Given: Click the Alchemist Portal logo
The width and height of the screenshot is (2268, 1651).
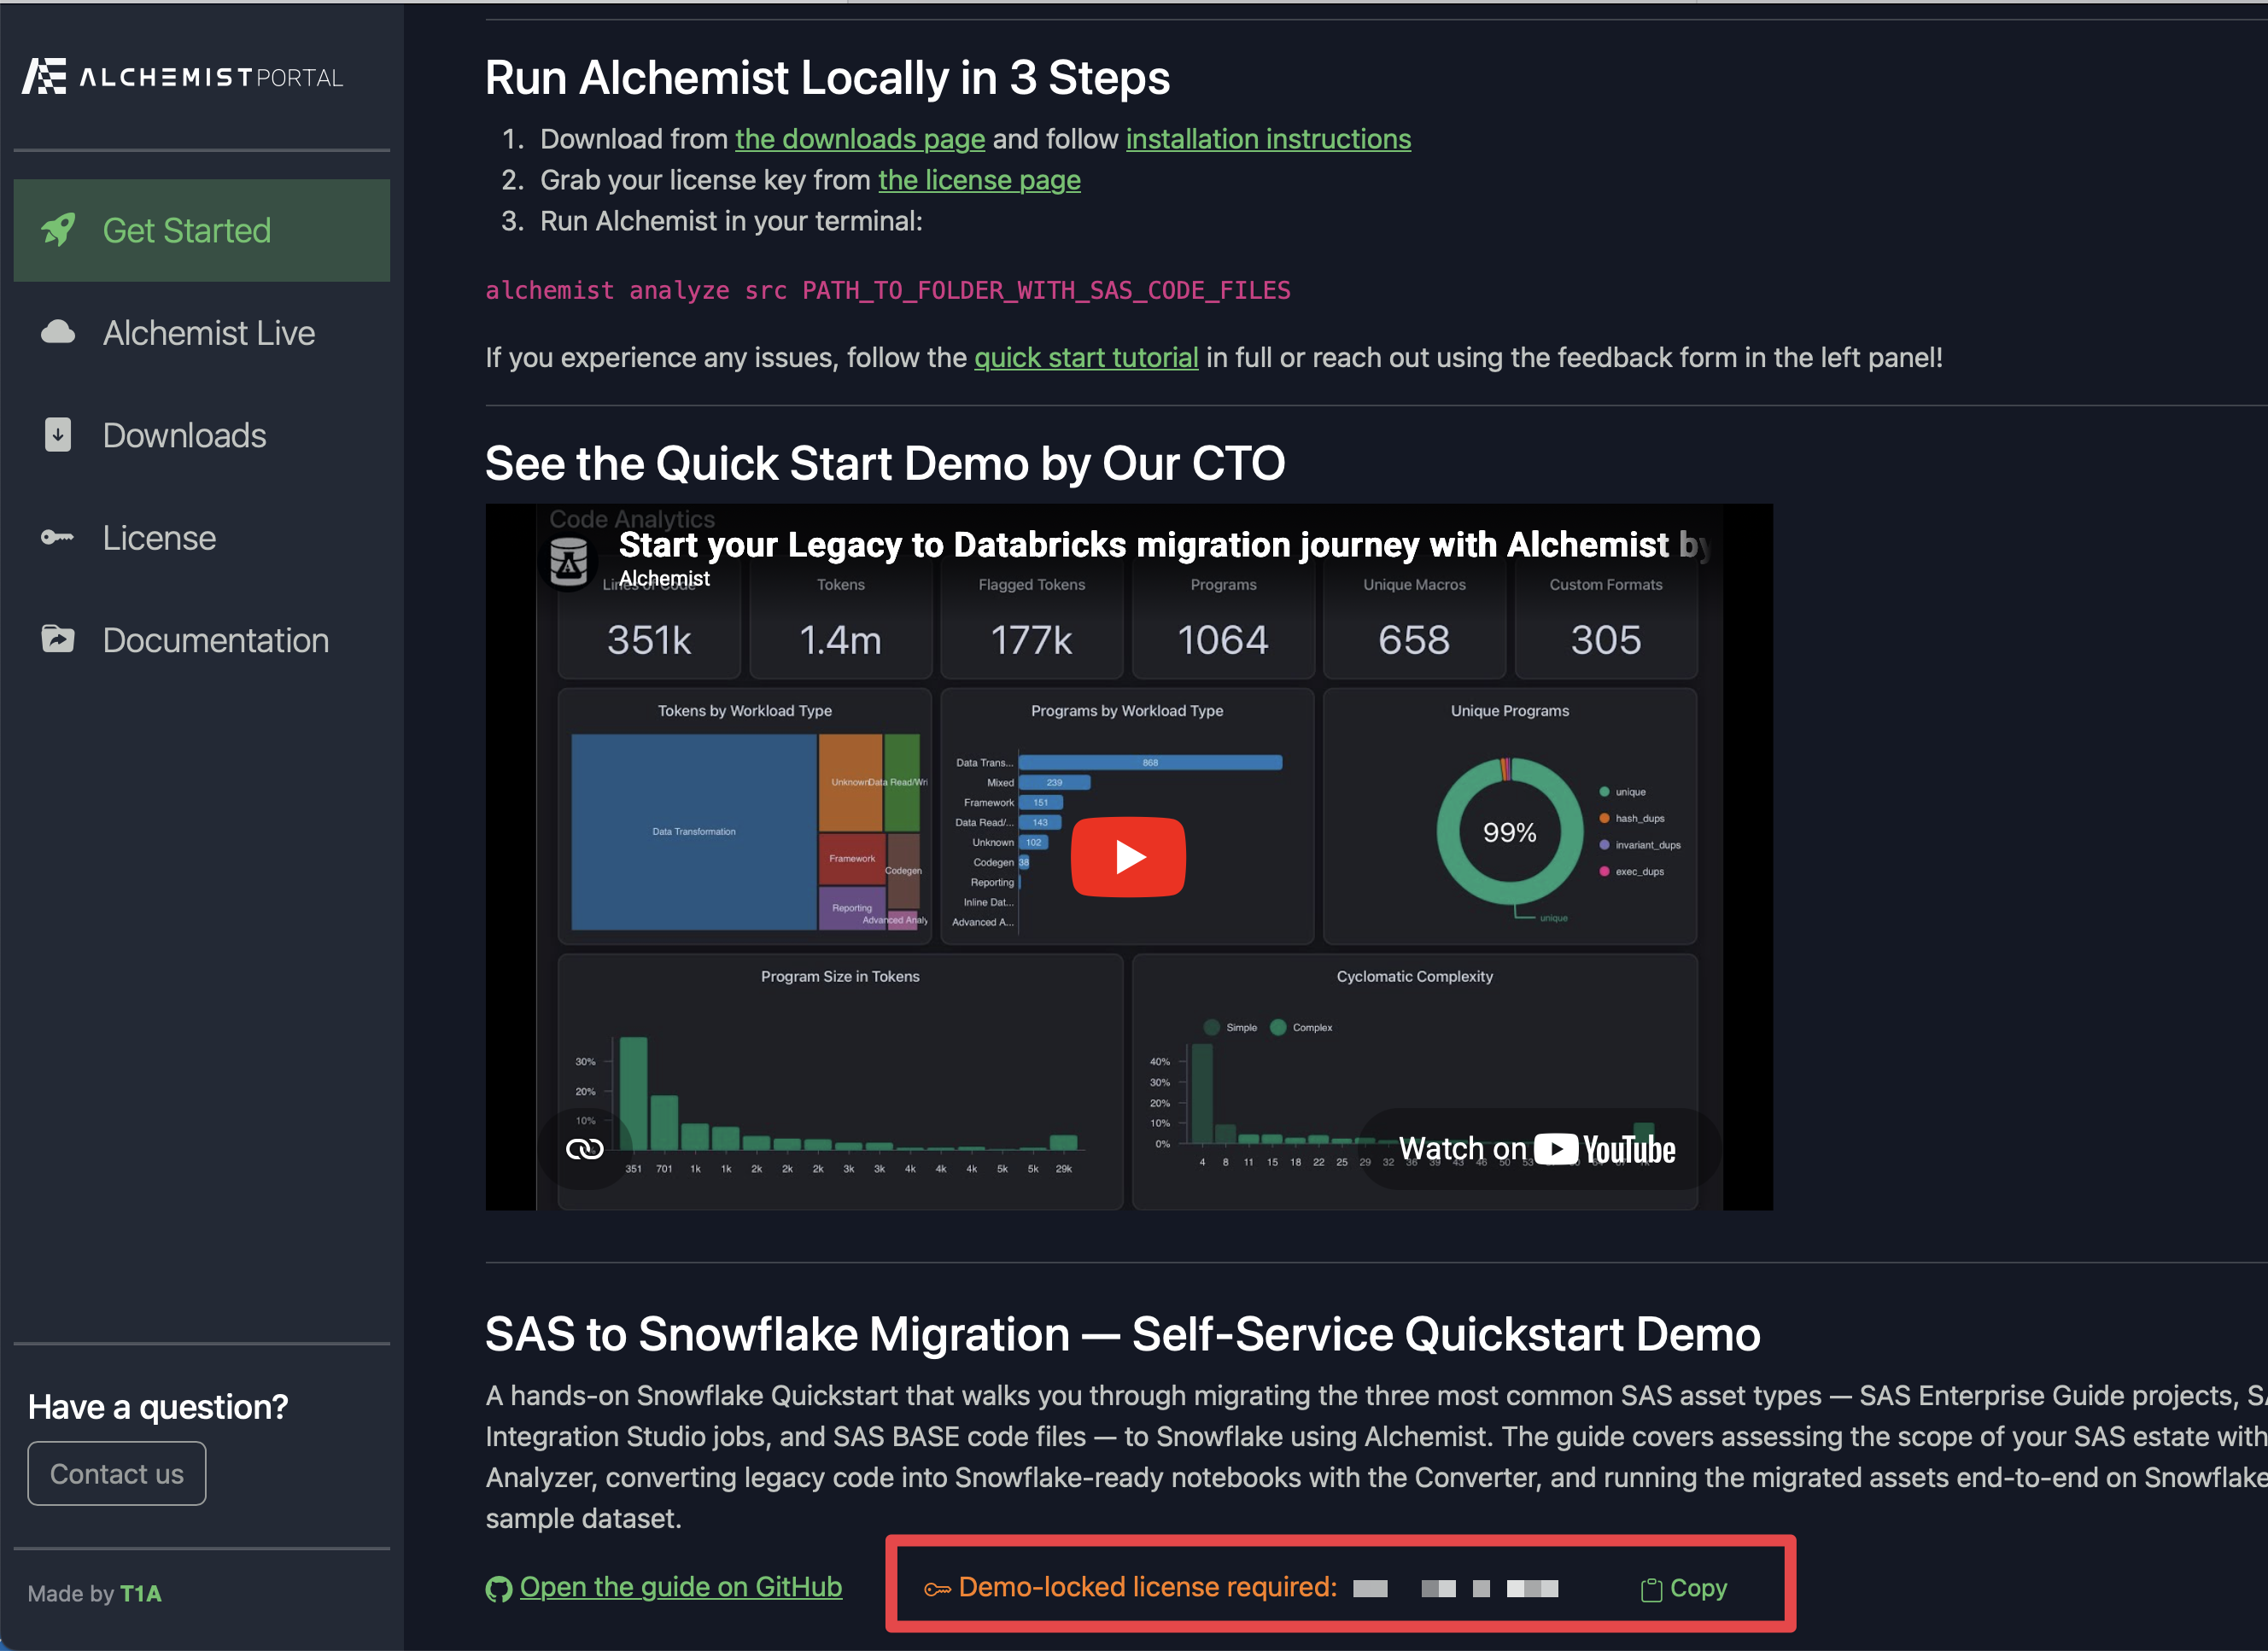Looking at the screenshot, I should click(x=183, y=76).
